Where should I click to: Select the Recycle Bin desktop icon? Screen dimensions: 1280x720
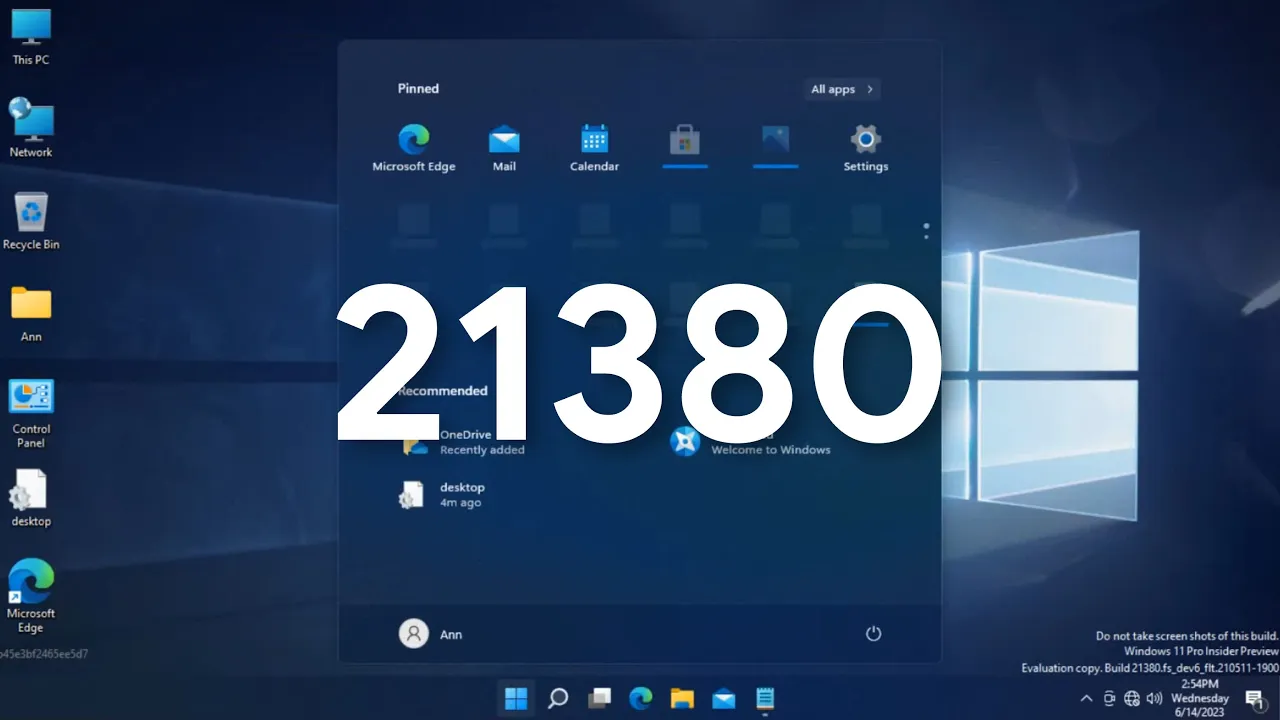(x=31, y=221)
